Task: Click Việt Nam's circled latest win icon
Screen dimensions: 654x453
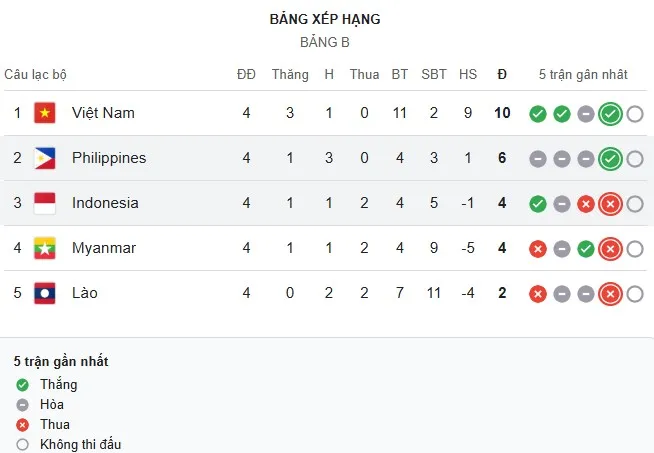Action: coord(611,114)
